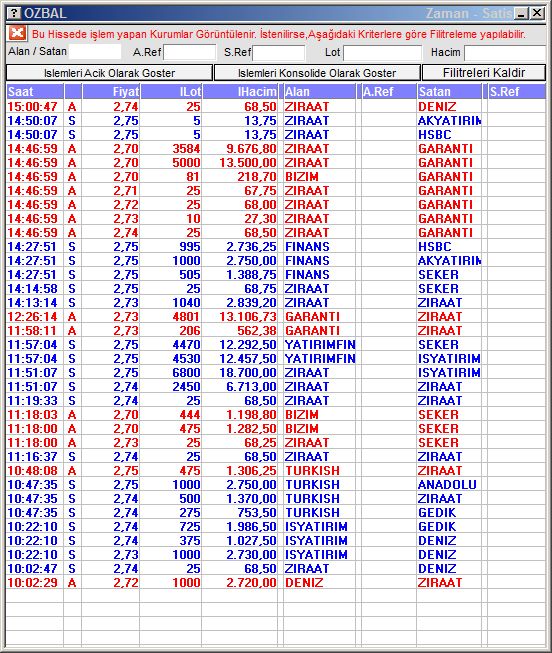Select the 14:13:14 time cell

coord(32,303)
